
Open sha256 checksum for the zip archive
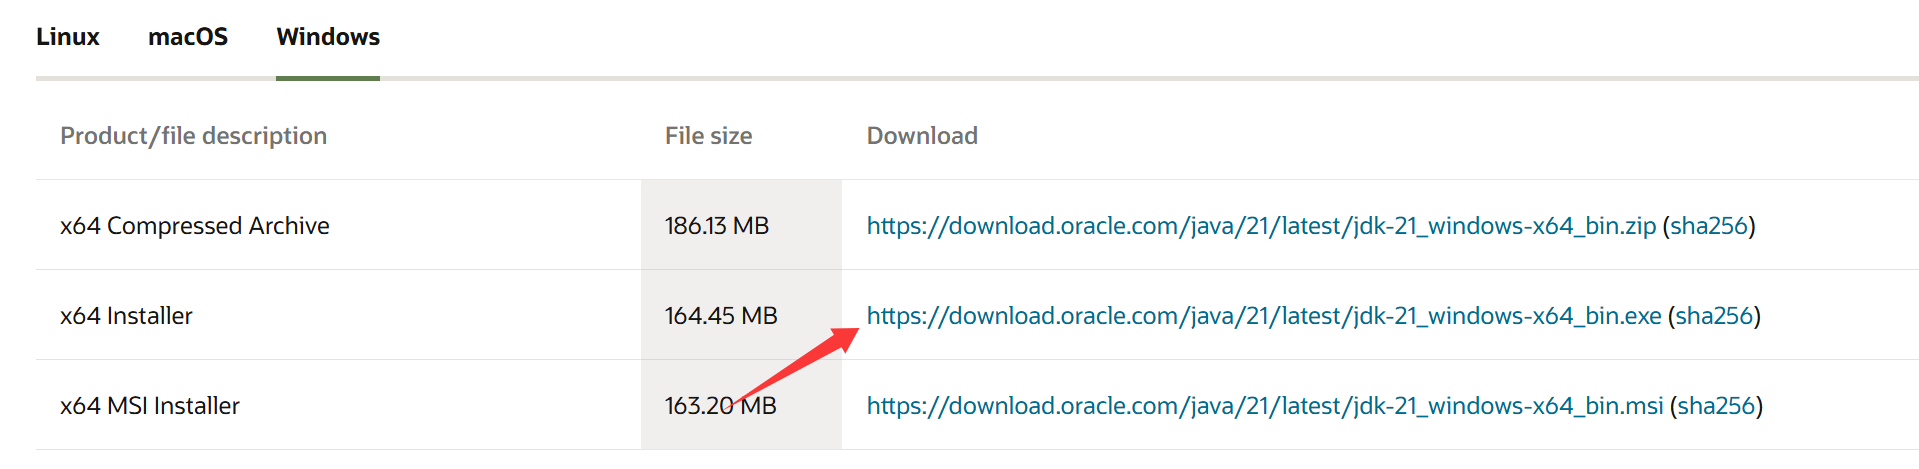tap(1708, 226)
